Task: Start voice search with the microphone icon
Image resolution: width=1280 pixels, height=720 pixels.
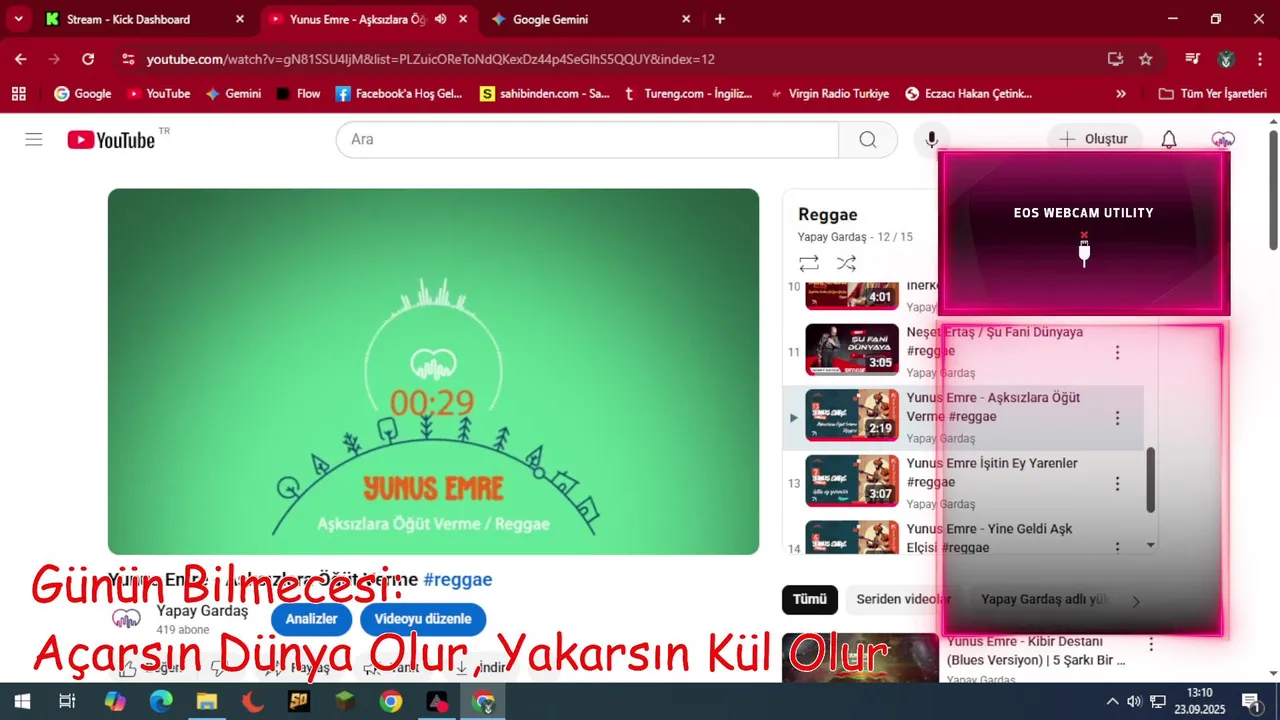Action: [x=931, y=139]
